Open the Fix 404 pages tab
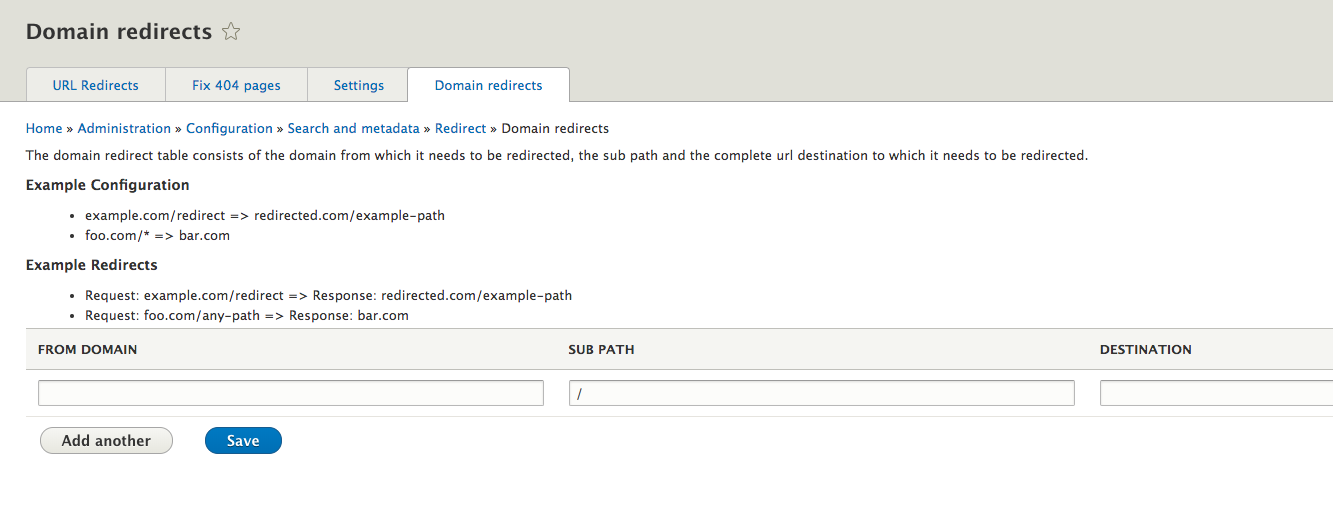This screenshot has width=1333, height=515. [236, 85]
